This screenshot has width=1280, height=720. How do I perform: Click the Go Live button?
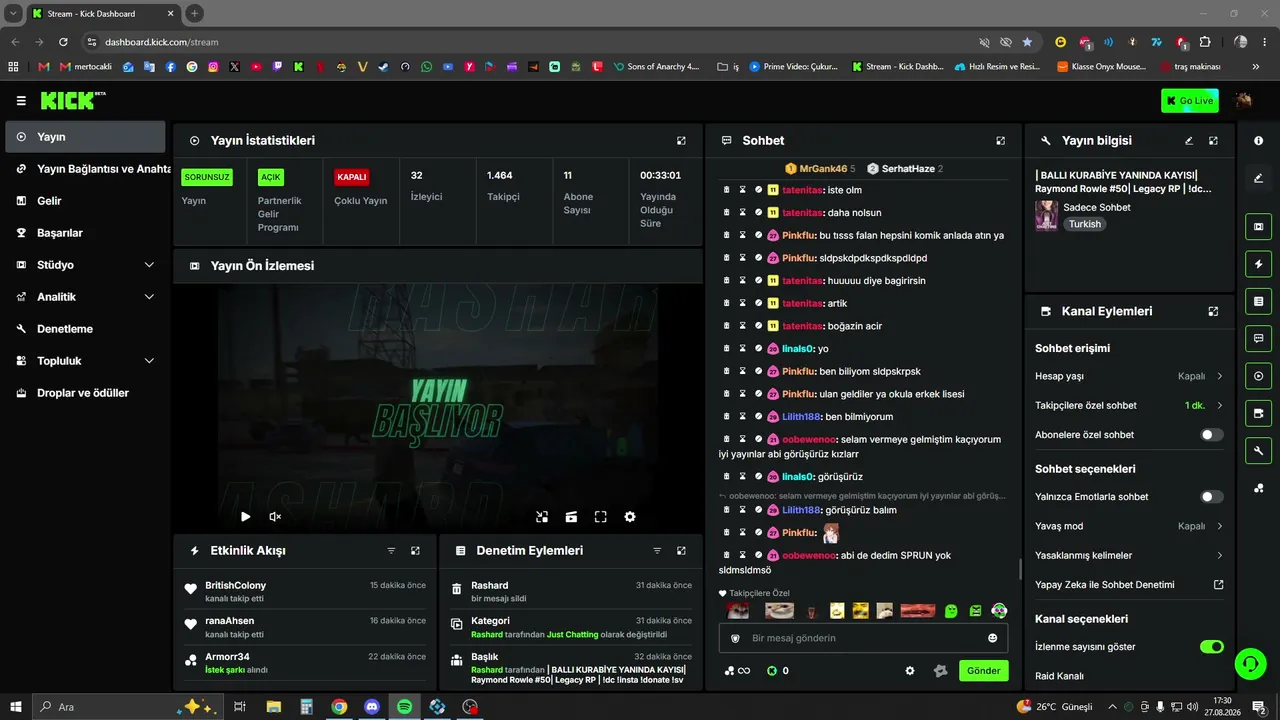tap(1190, 101)
